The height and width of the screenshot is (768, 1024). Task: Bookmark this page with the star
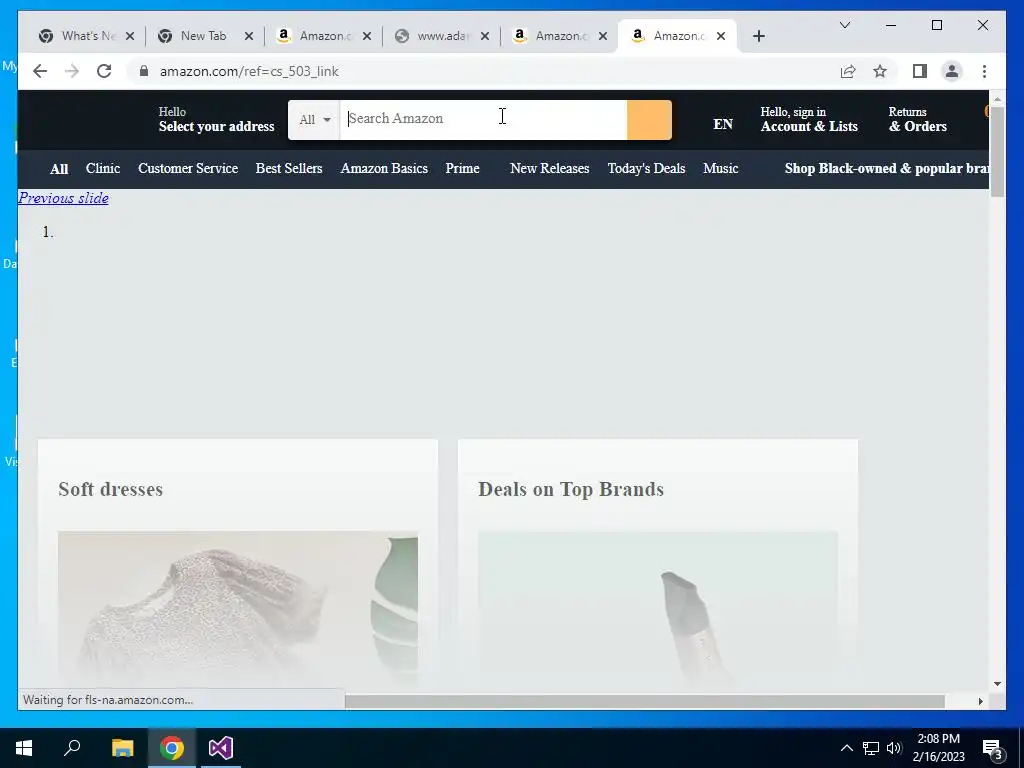tap(880, 71)
